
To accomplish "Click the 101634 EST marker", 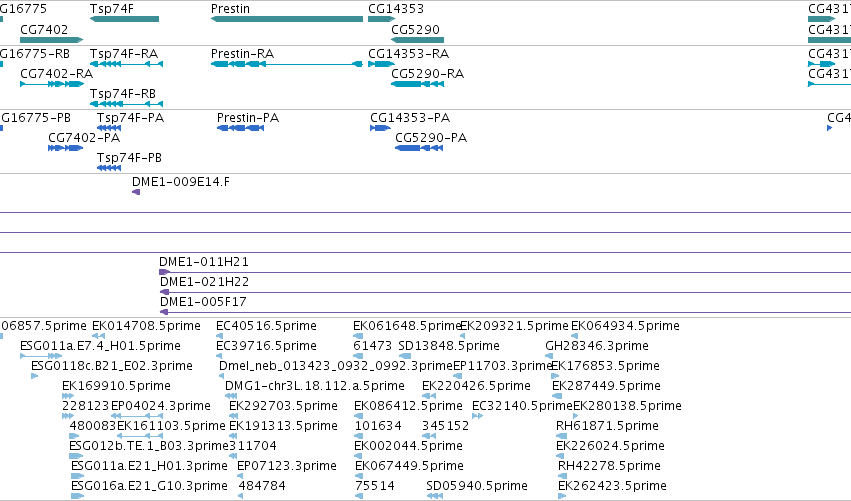I will click(x=360, y=436).
